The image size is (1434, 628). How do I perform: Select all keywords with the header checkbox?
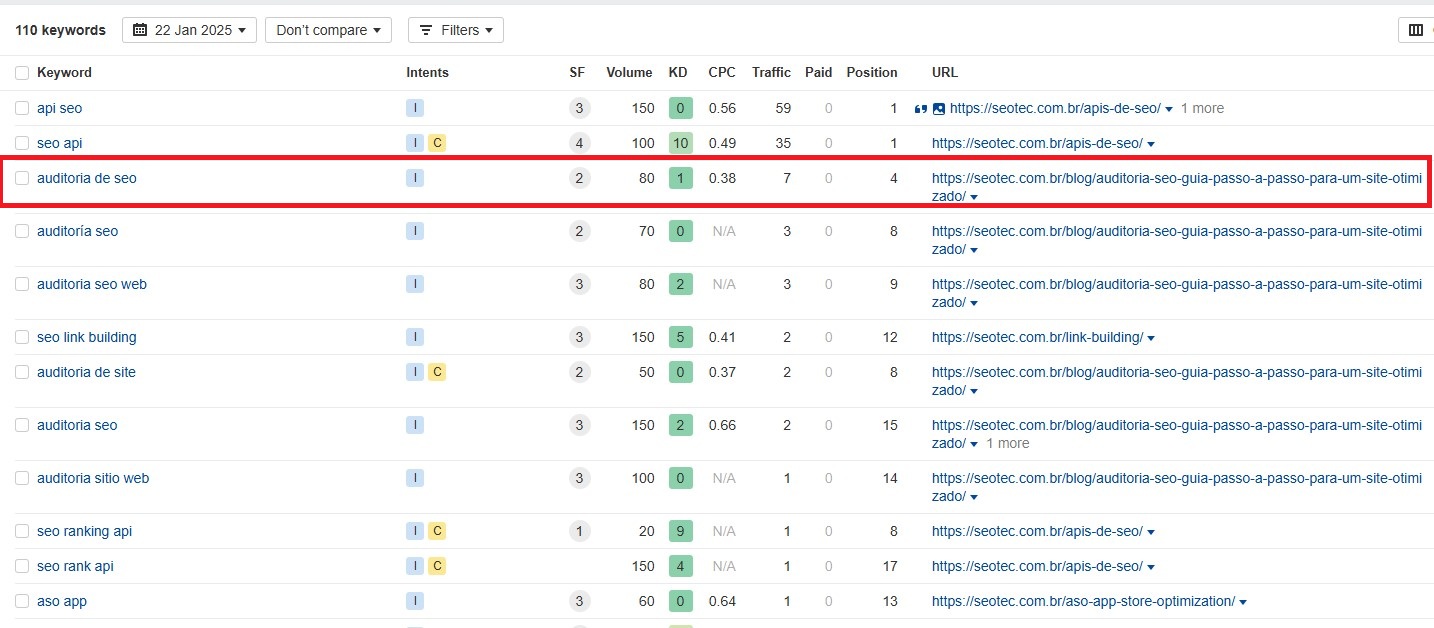(x=22, y=73)
